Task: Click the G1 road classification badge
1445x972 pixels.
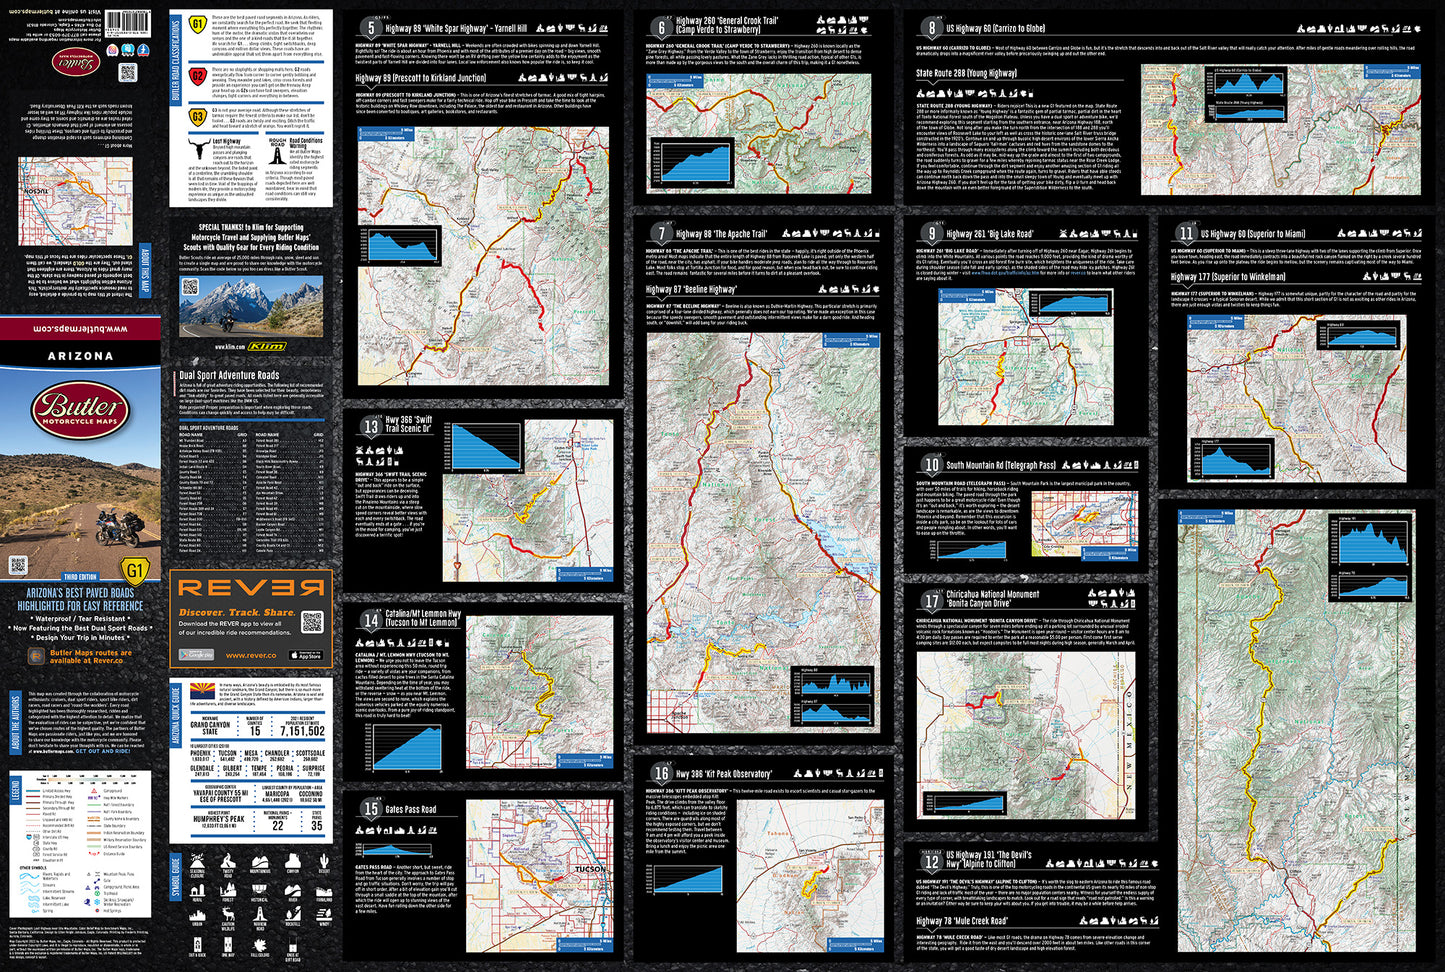Action: 198,24
